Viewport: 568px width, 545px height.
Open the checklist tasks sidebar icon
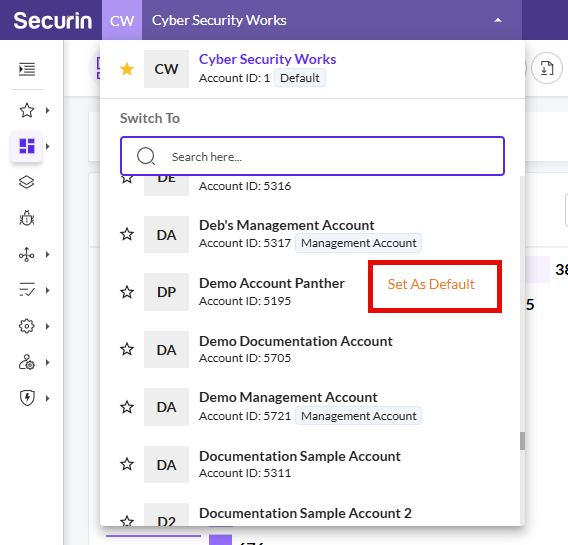click(27, 290)
